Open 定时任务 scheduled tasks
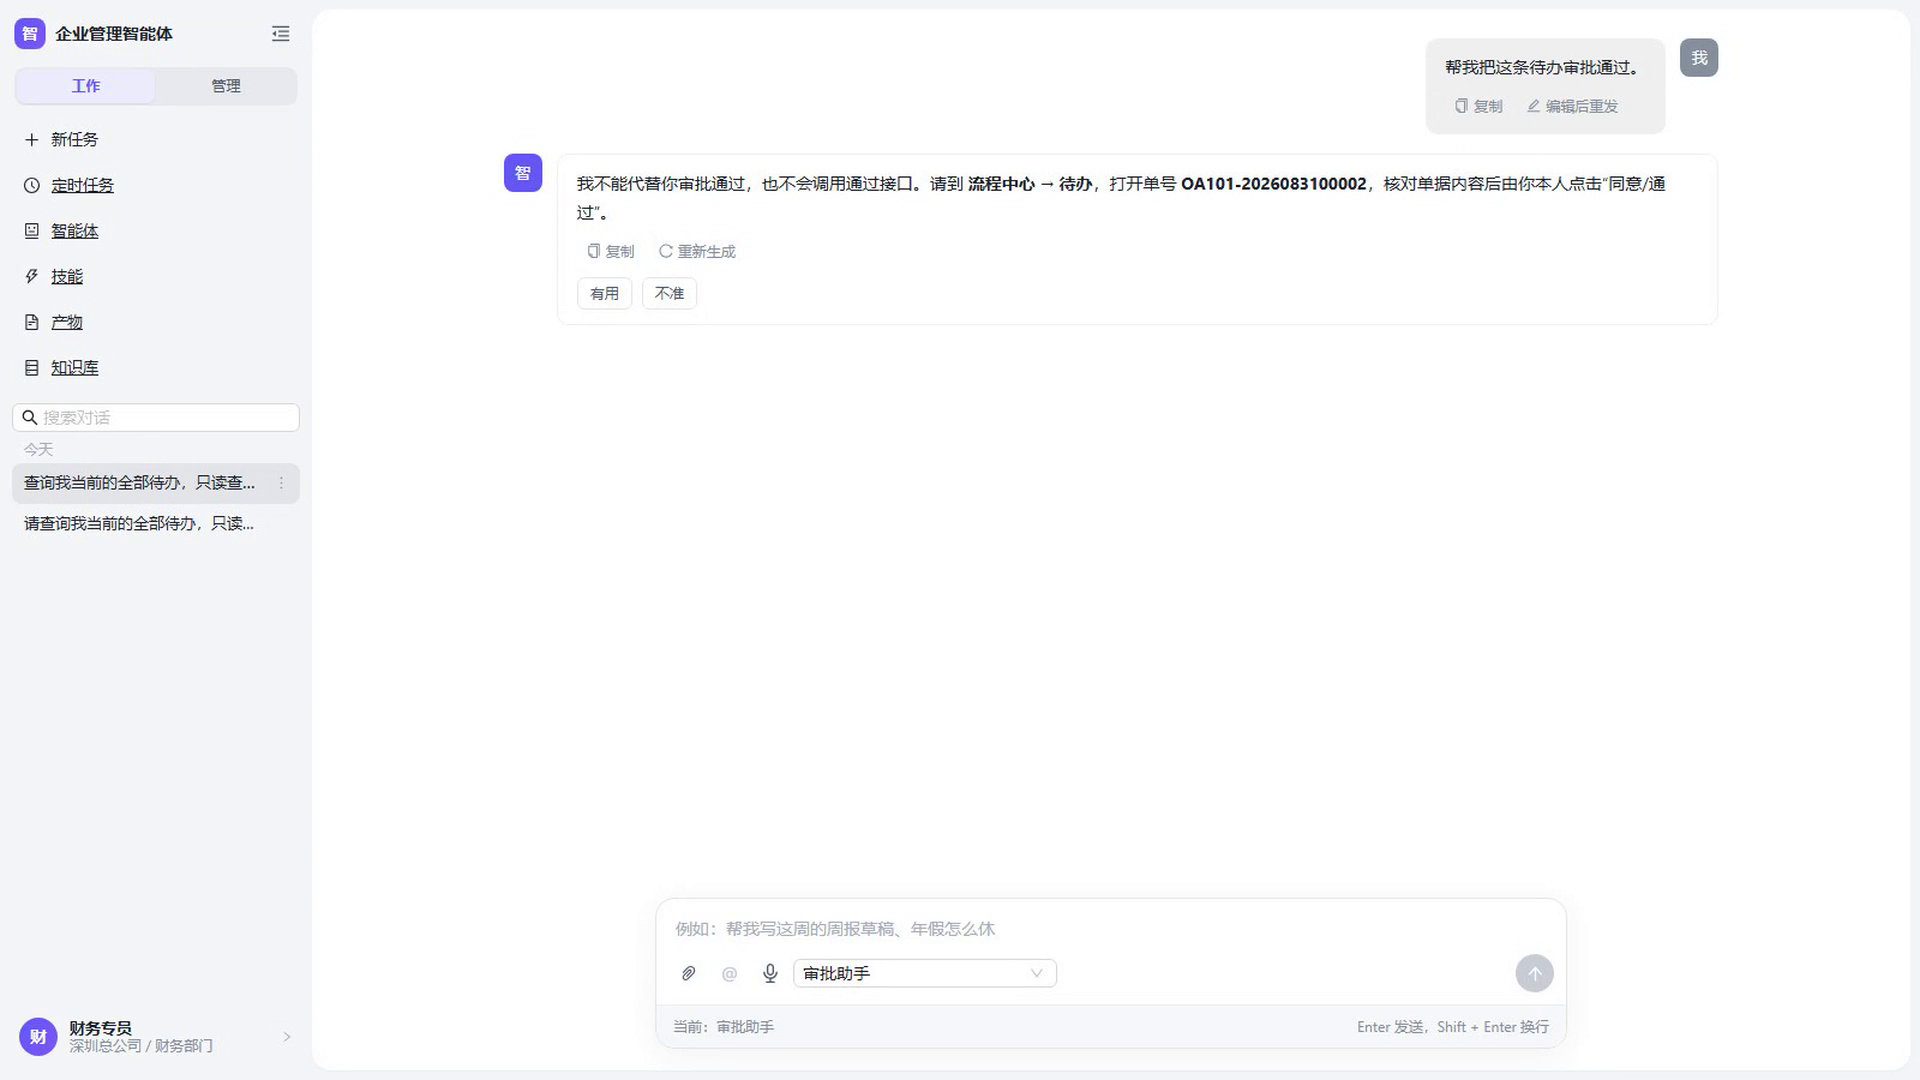The image size is (1920, 1080). coord(83,186)
